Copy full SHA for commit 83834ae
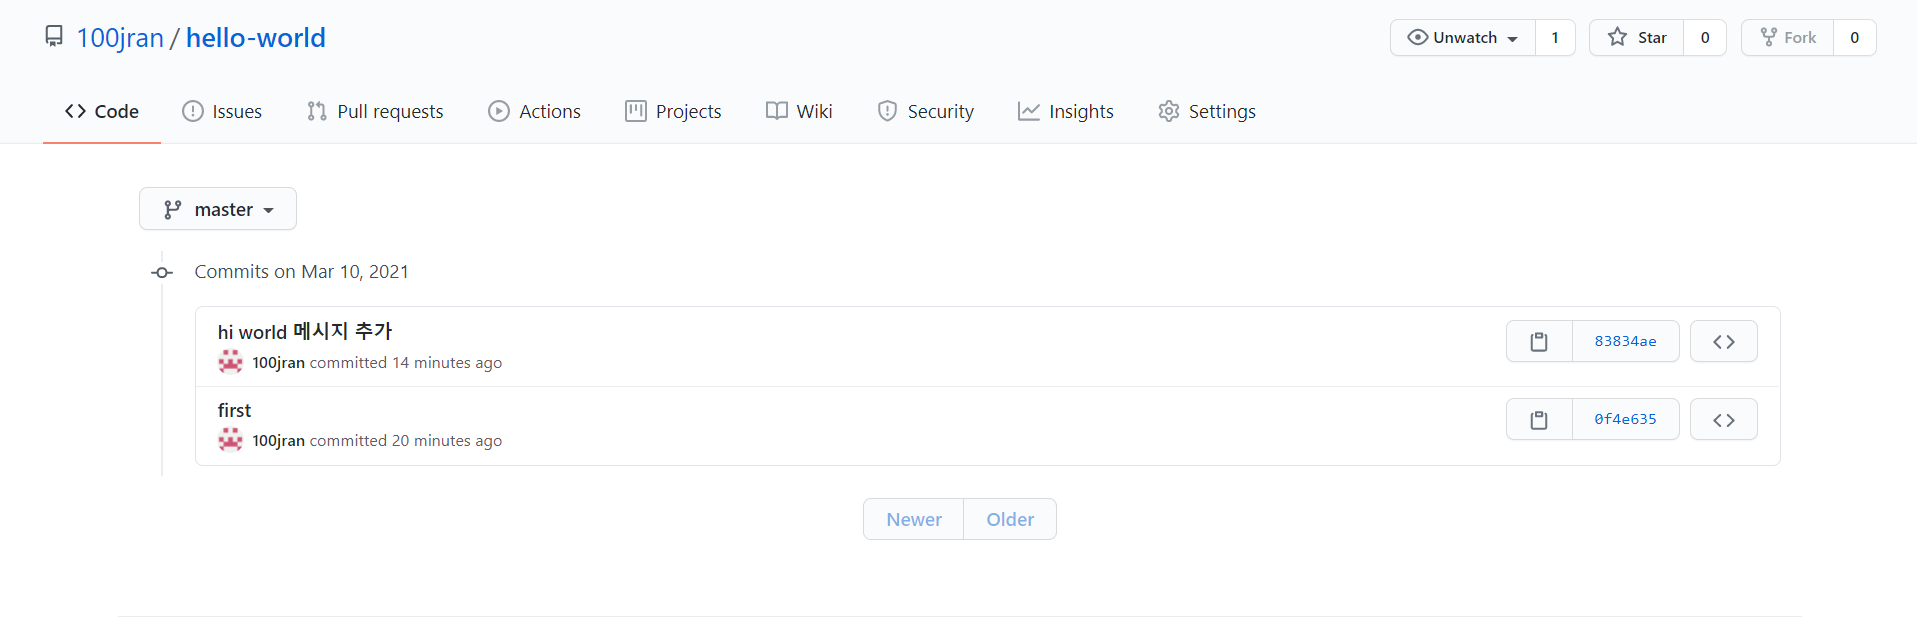The image size is (1917, 634). pos(1539,341)
